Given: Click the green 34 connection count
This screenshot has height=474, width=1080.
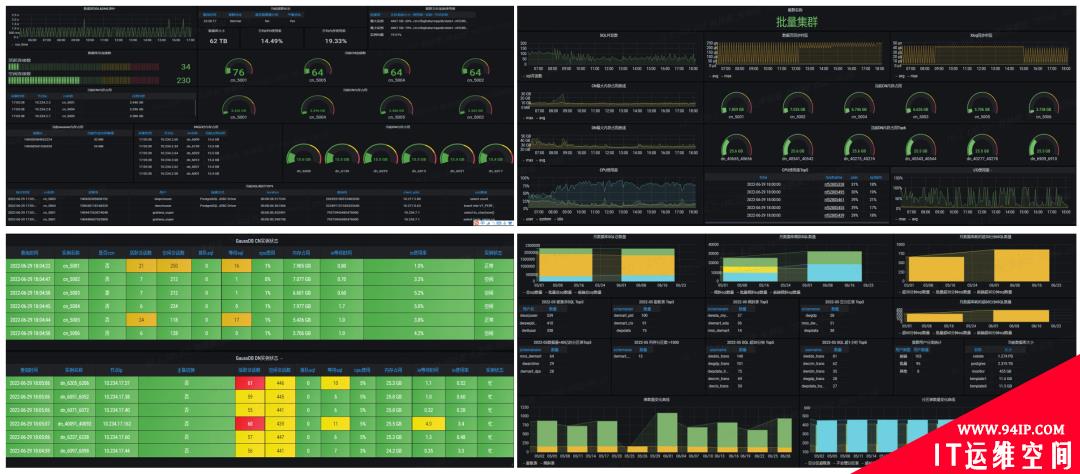Looking at the screenshot, I should [185, 67].
